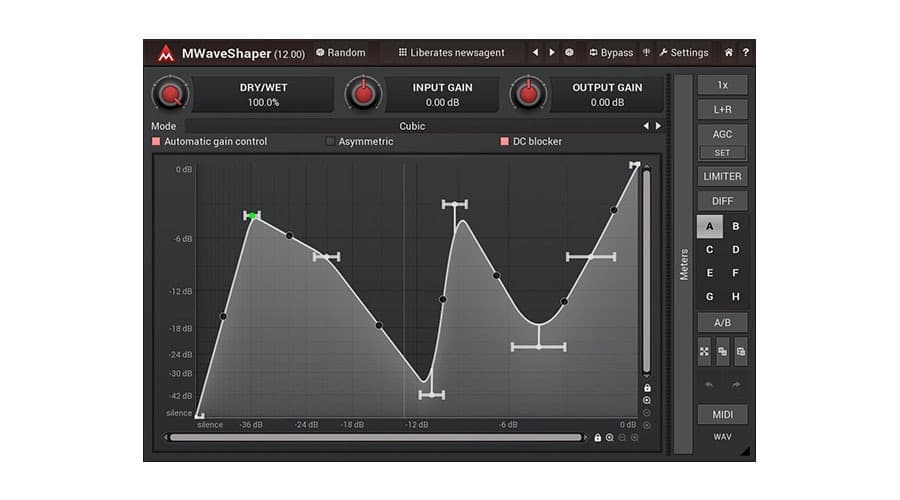Toggle the AGC button

point(722,134)
